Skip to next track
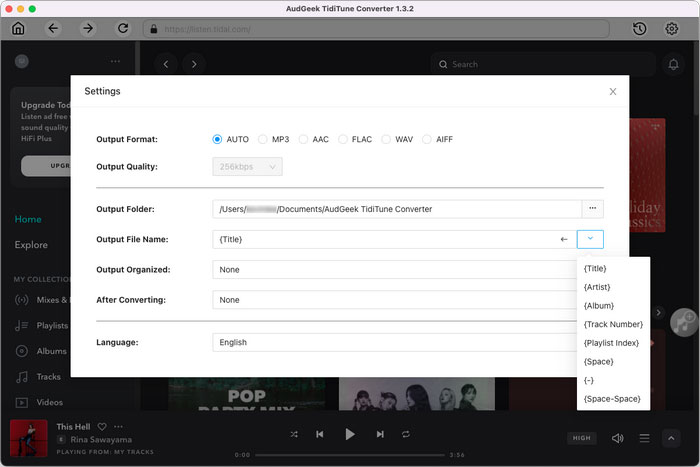 [380, 434]
